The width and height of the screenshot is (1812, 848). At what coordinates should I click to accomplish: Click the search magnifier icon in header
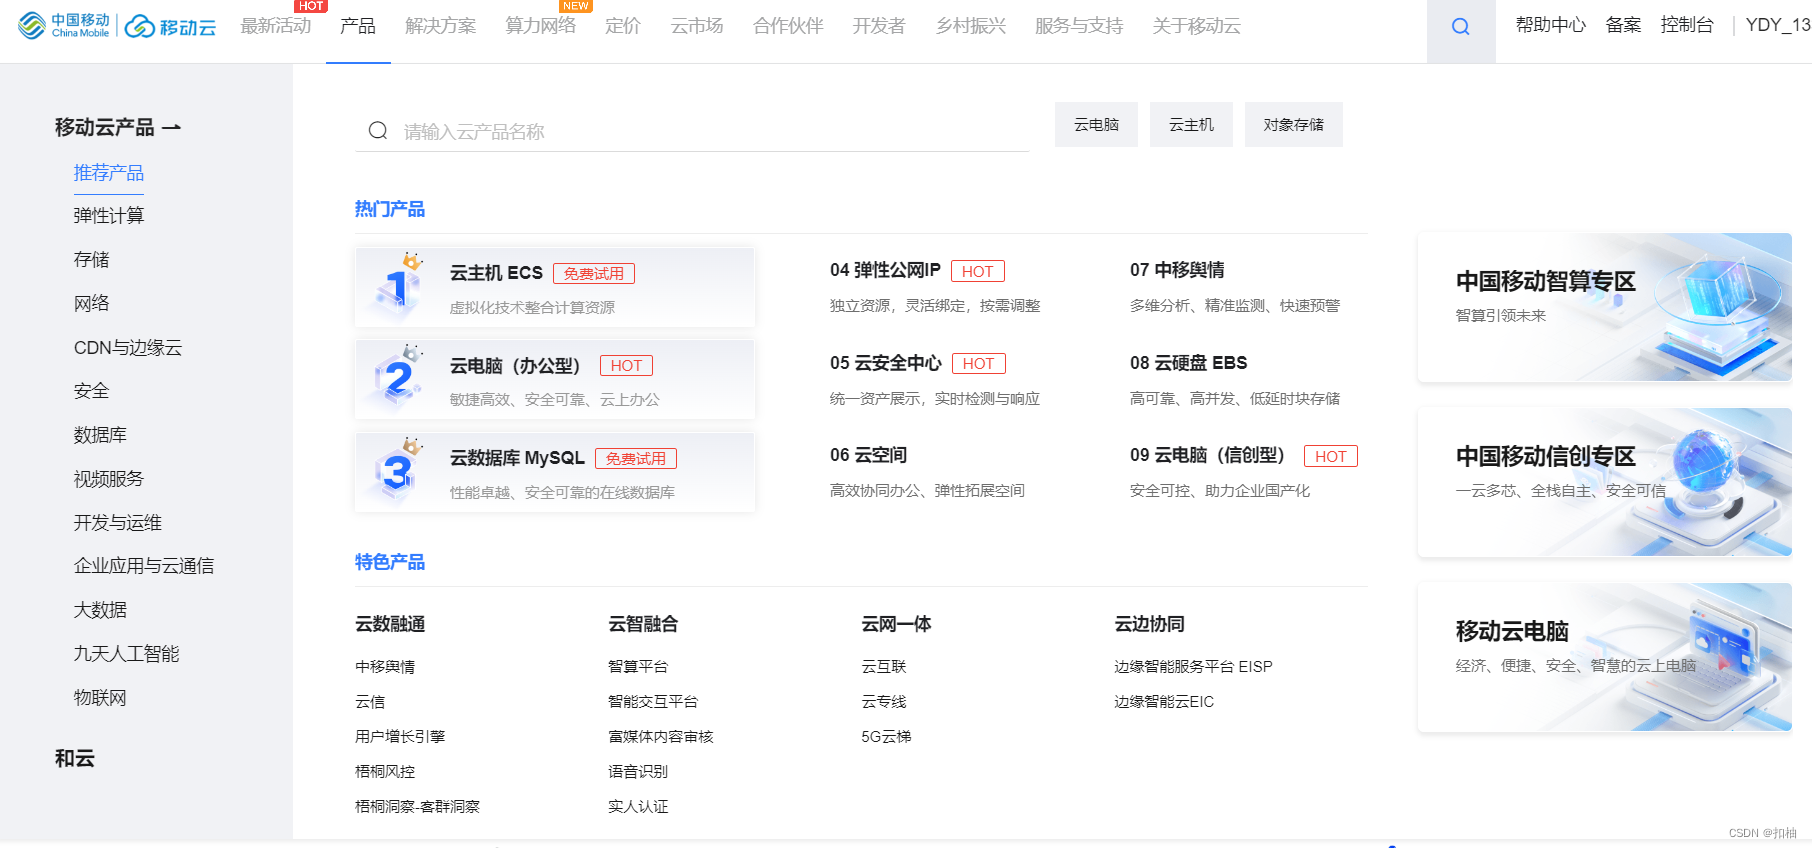coord(1460,27)
